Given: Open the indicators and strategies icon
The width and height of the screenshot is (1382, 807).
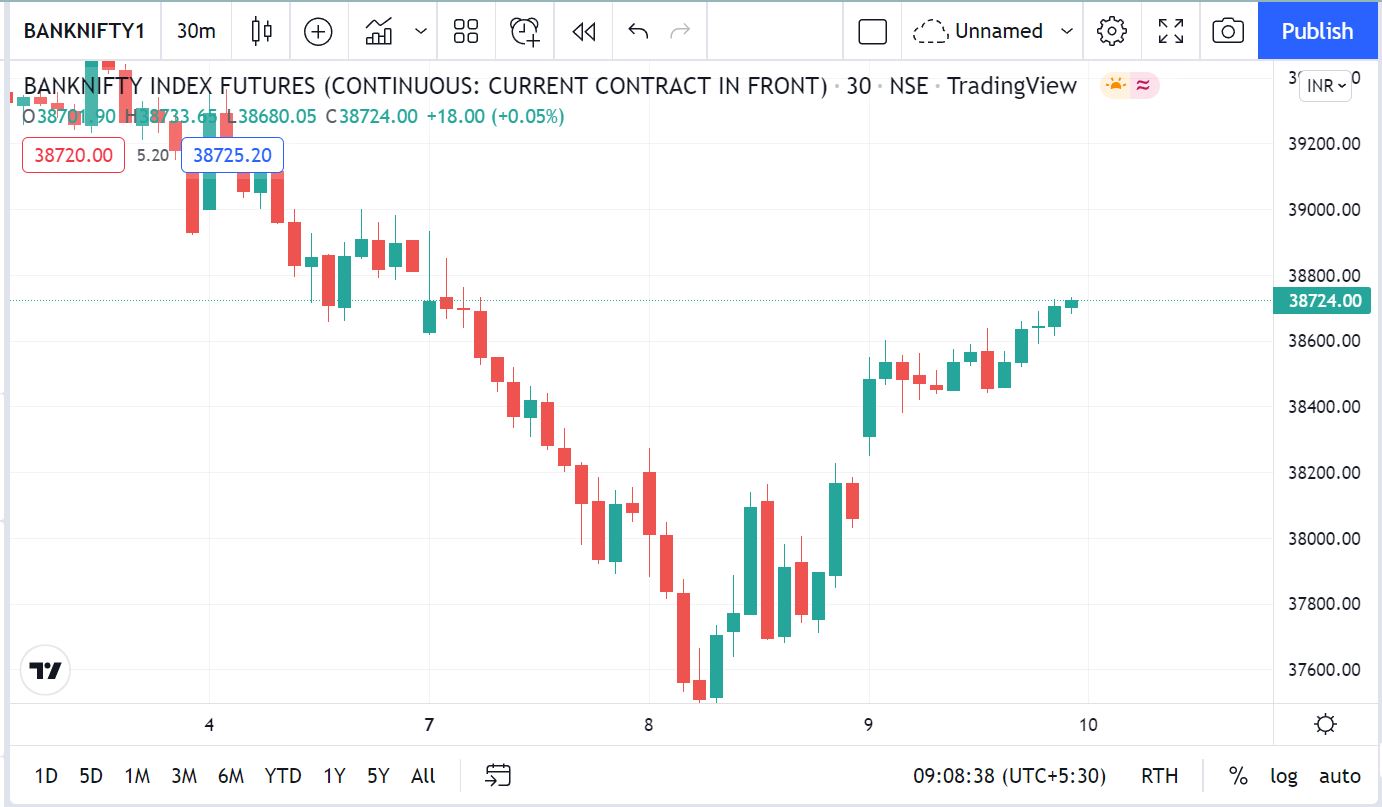Looking at the screenshot, I should point(379,31).
